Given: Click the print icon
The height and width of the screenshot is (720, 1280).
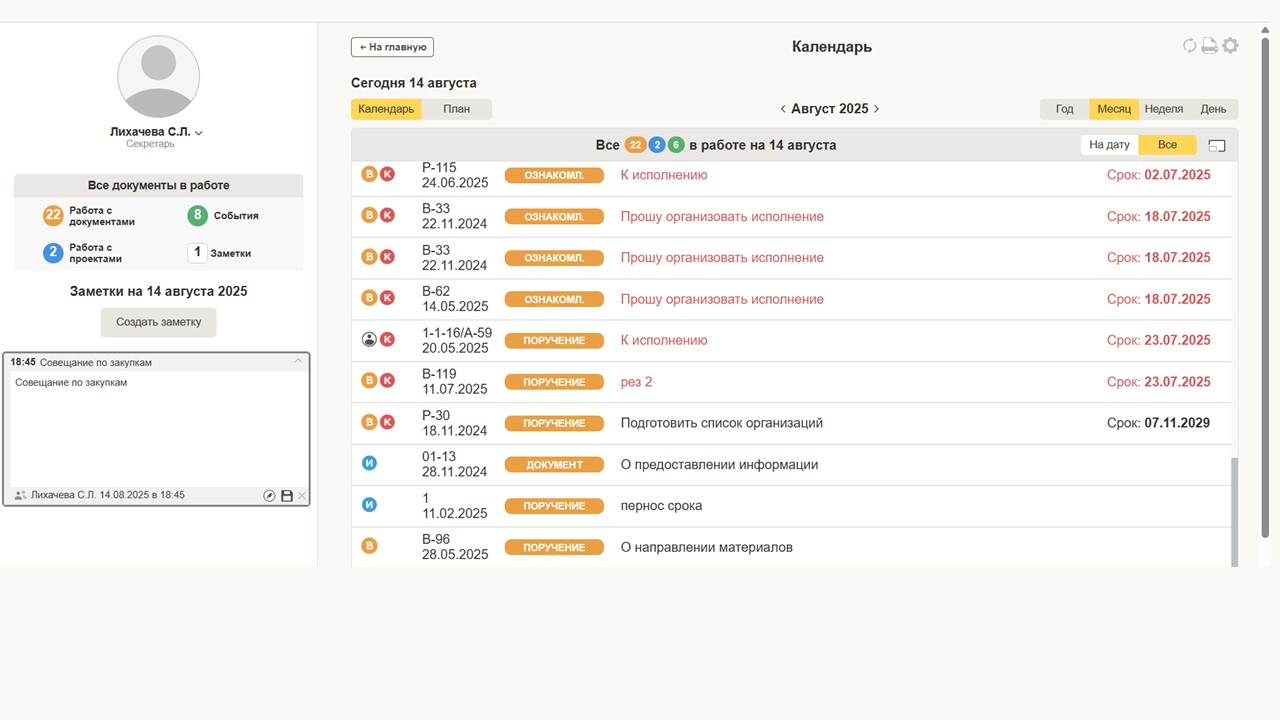Looking at the screenshot, I should [x=1209, y=46].
